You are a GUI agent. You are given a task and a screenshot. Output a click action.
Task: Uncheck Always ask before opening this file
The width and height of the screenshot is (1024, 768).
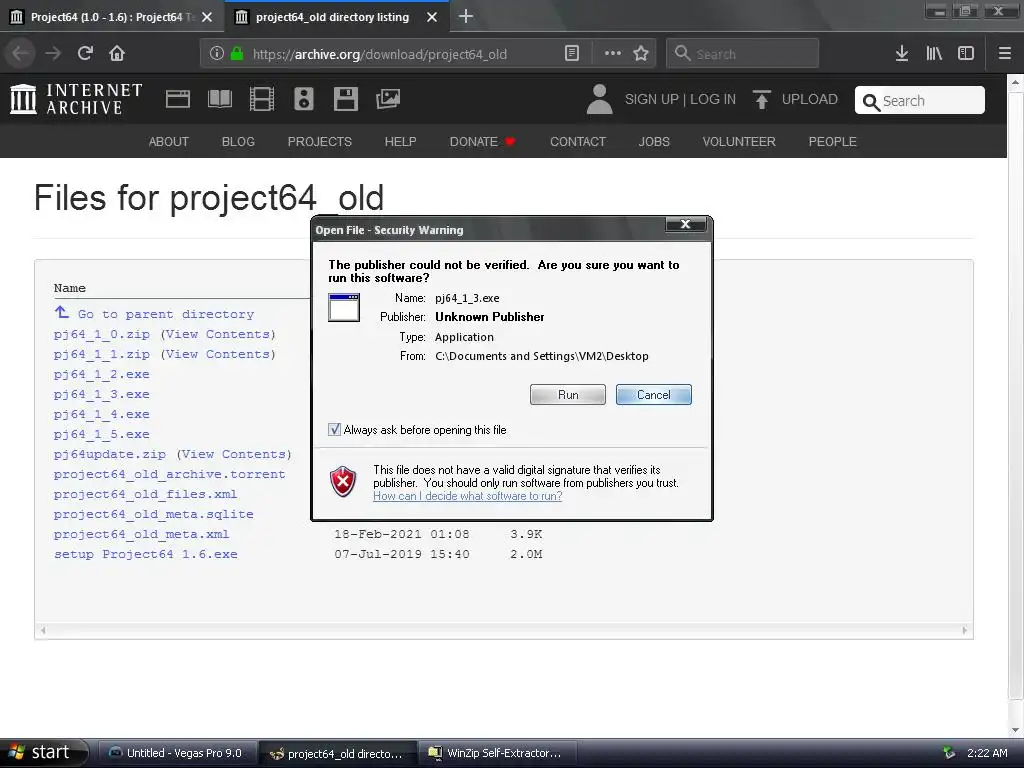(x=334, y=430)
